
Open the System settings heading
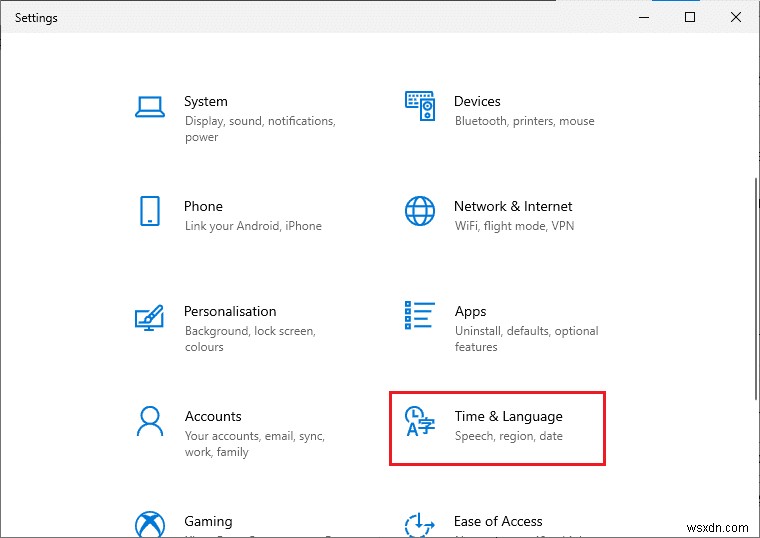point(206,101)
